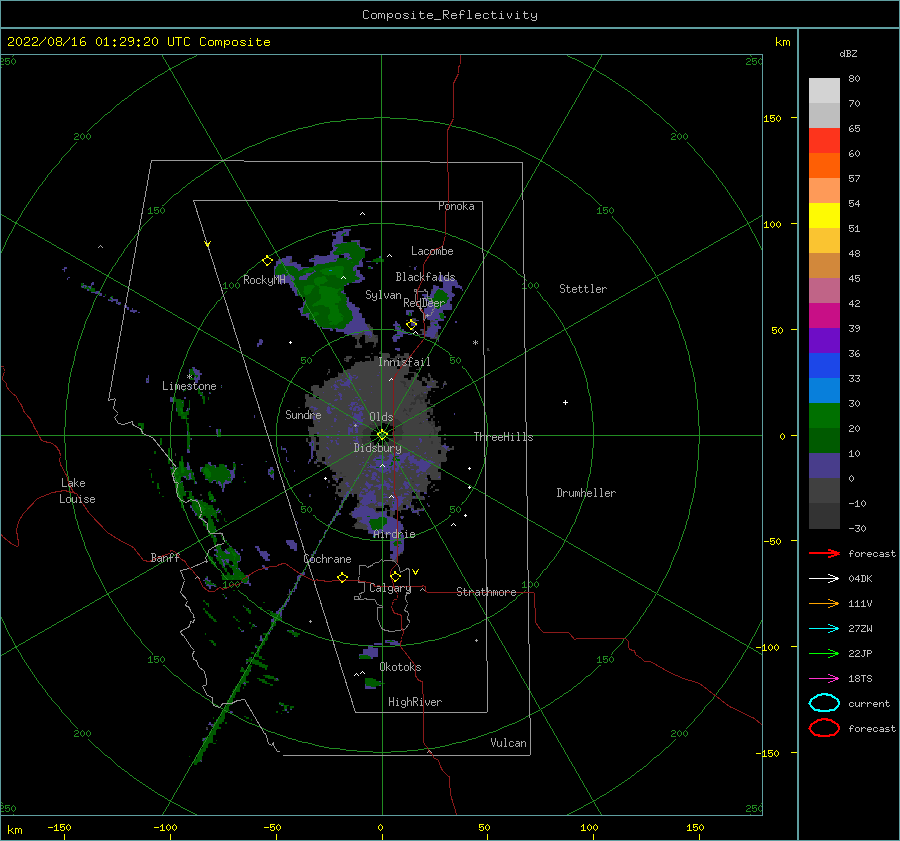Click the light gray 80 dBZ swatch

pyautogui.click(x=824, y=90)
